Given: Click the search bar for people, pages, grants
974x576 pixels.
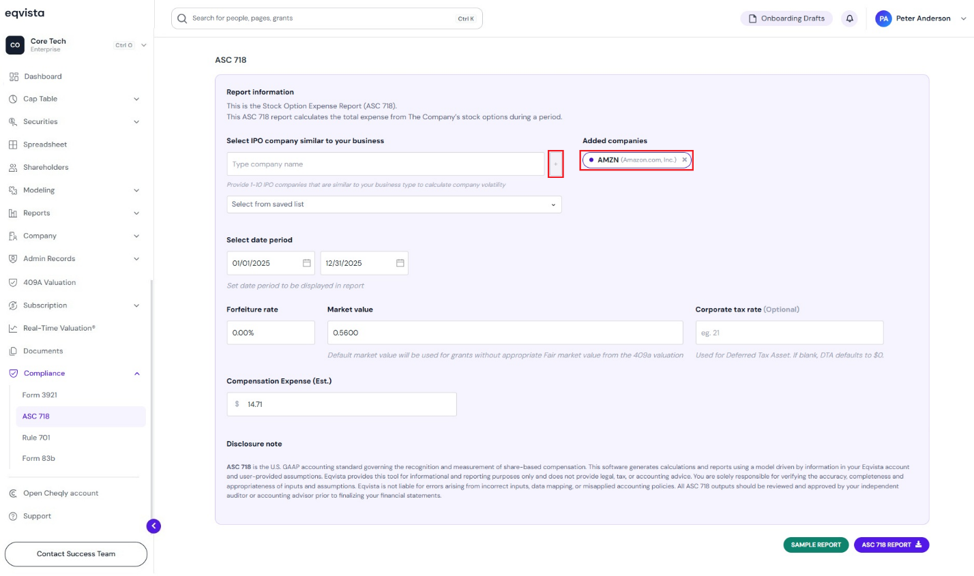Looking at the screenshot, I should pos(327,19).
